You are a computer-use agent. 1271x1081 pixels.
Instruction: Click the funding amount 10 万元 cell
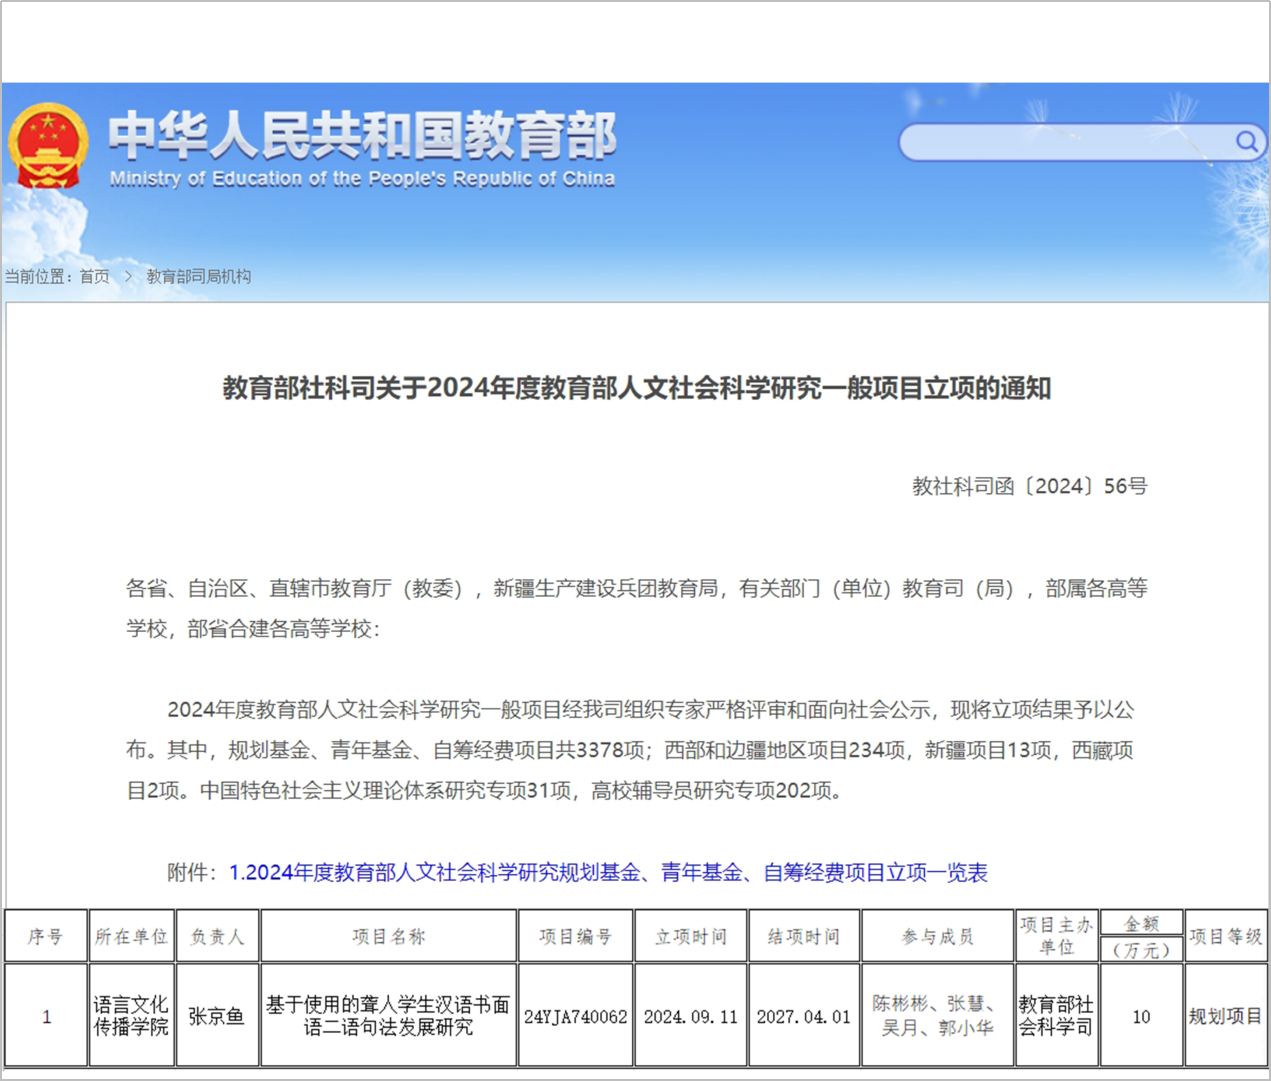1143,1017
